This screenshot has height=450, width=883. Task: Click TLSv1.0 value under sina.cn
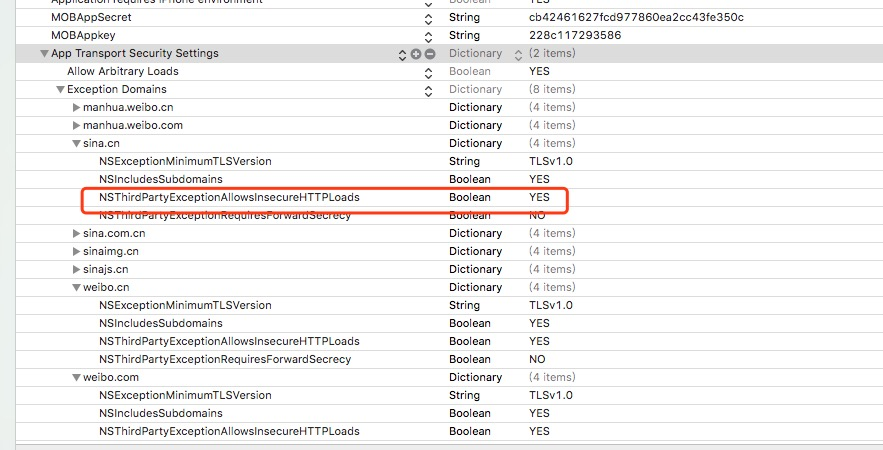(550, 162)
